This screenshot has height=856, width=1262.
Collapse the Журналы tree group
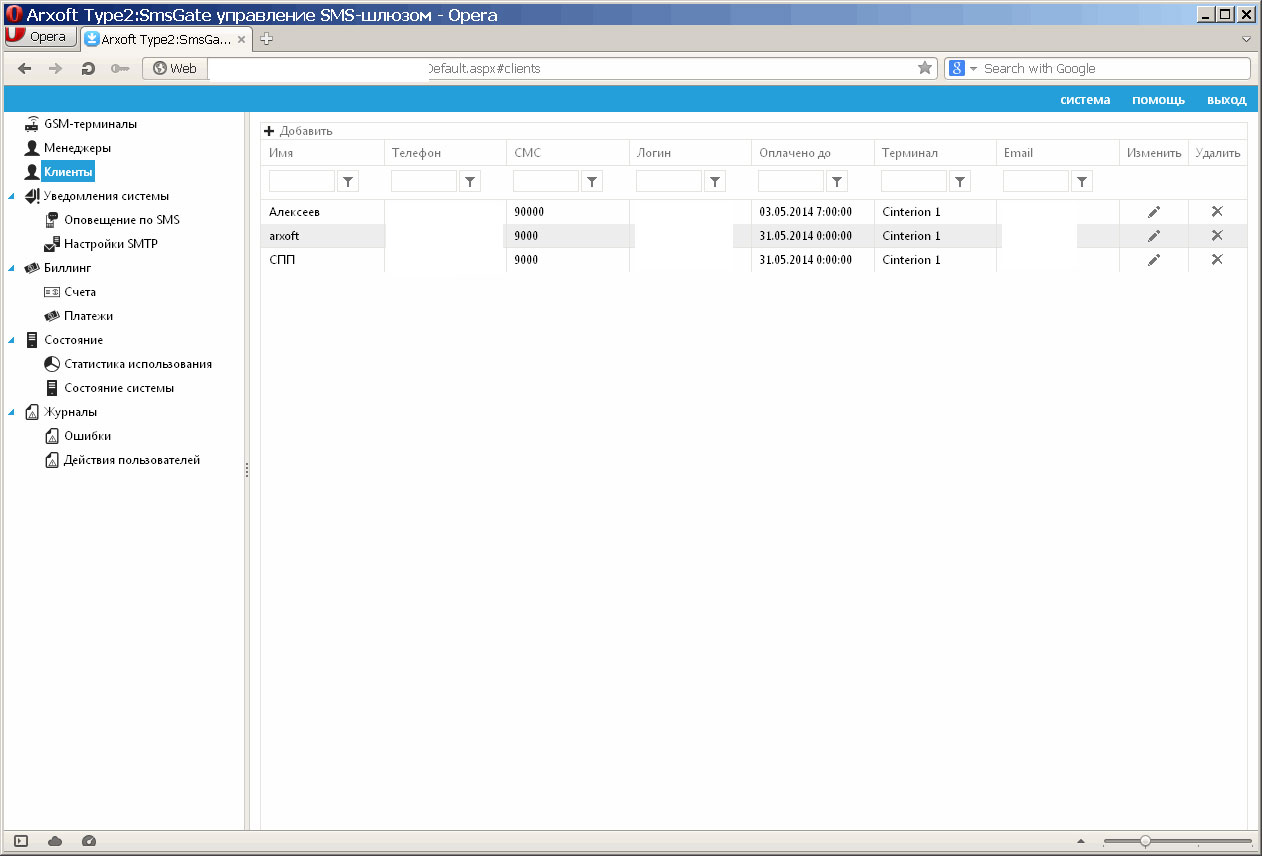(x=11, y=413)
